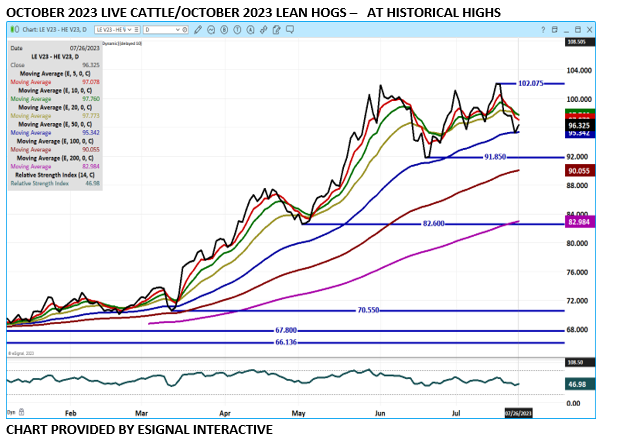Select the 91.850 support line label
This screenshot has height=447, width=618.
pyautogui.click(x=498, y=157)
